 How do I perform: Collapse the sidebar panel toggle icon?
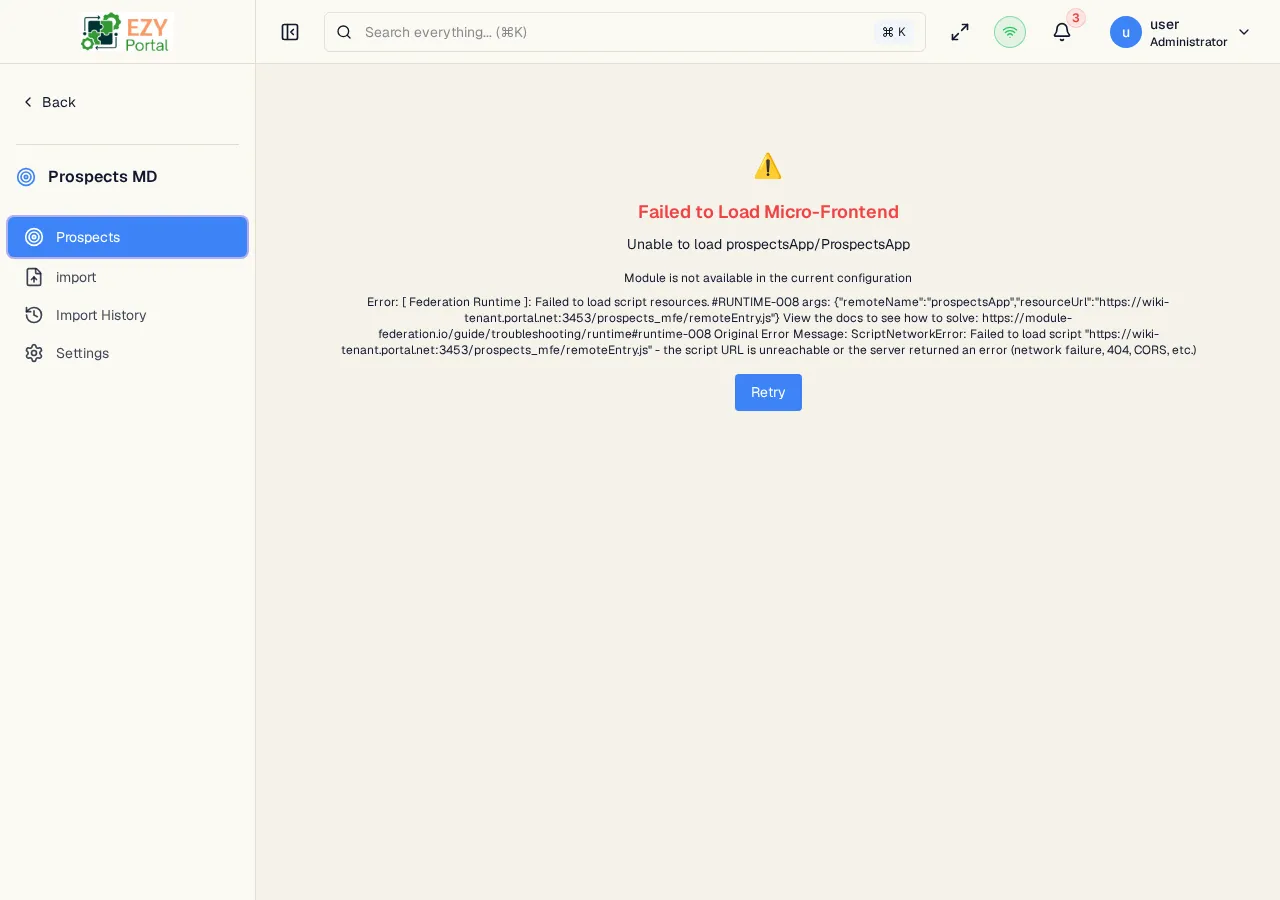[x=290, y=32]
